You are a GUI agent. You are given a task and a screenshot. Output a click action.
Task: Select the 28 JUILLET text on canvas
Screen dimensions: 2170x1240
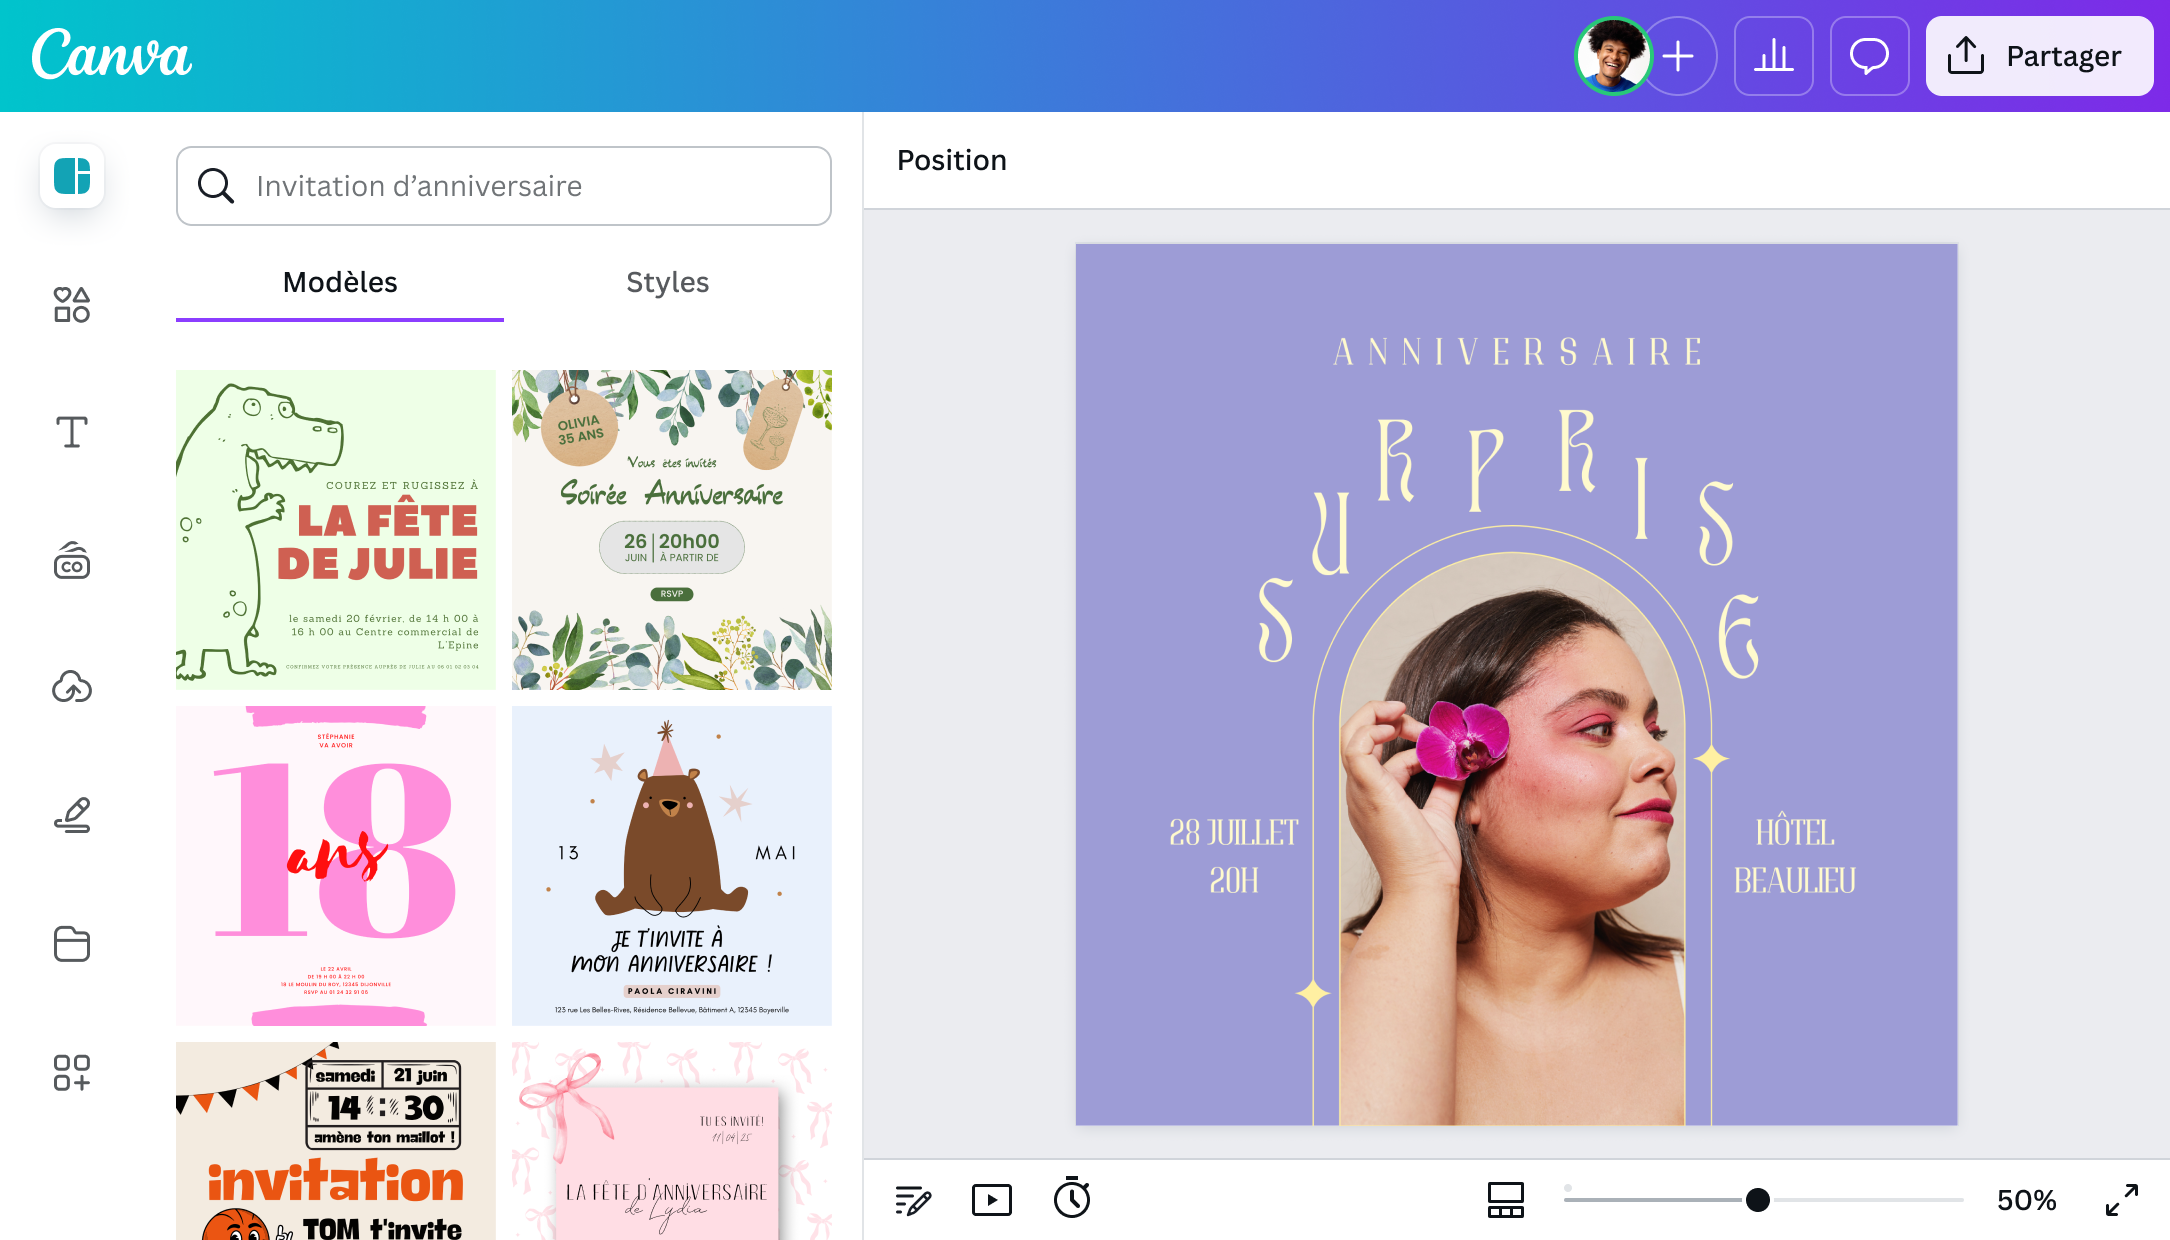(x=1234, y=832)
